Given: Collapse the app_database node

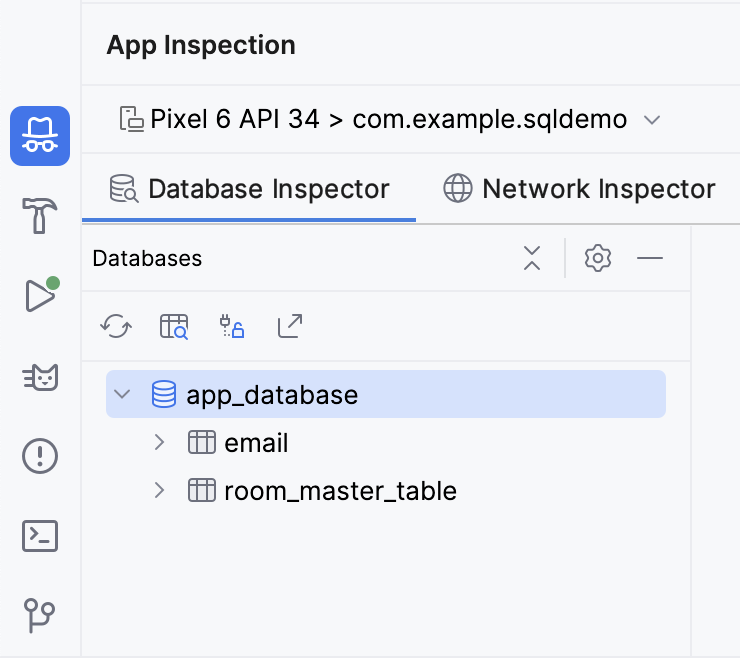Looking at the screenshot, I should [x=123, y=394].
